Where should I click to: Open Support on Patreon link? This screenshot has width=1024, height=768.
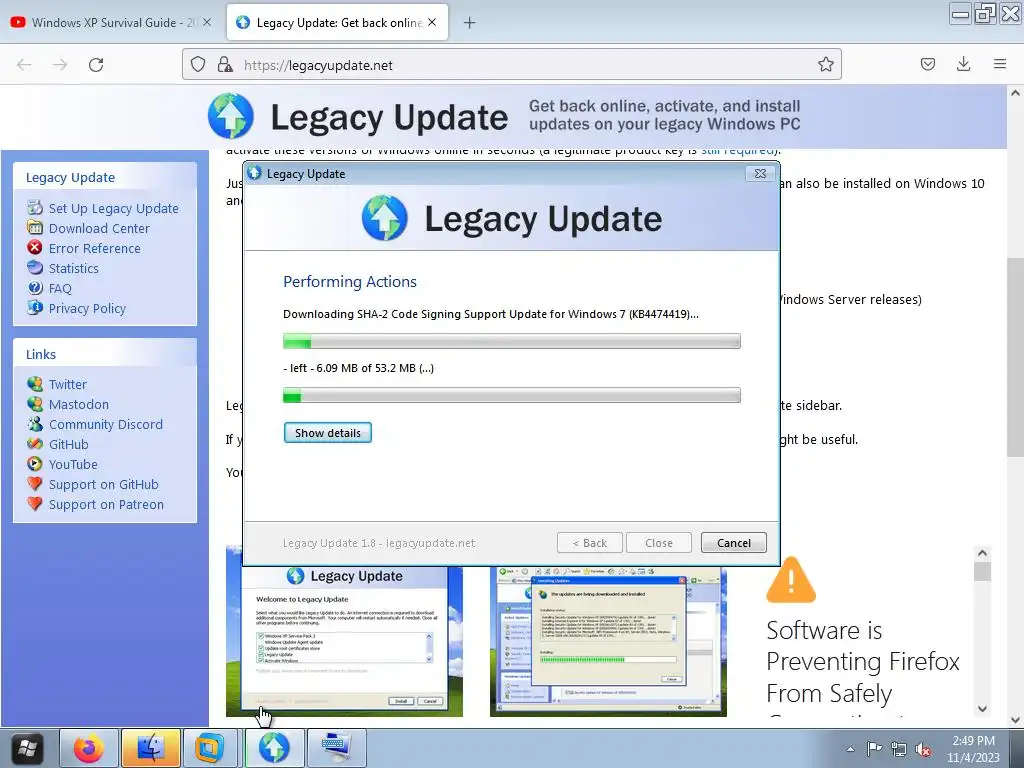pyautogui.click(x=106, y=505)
